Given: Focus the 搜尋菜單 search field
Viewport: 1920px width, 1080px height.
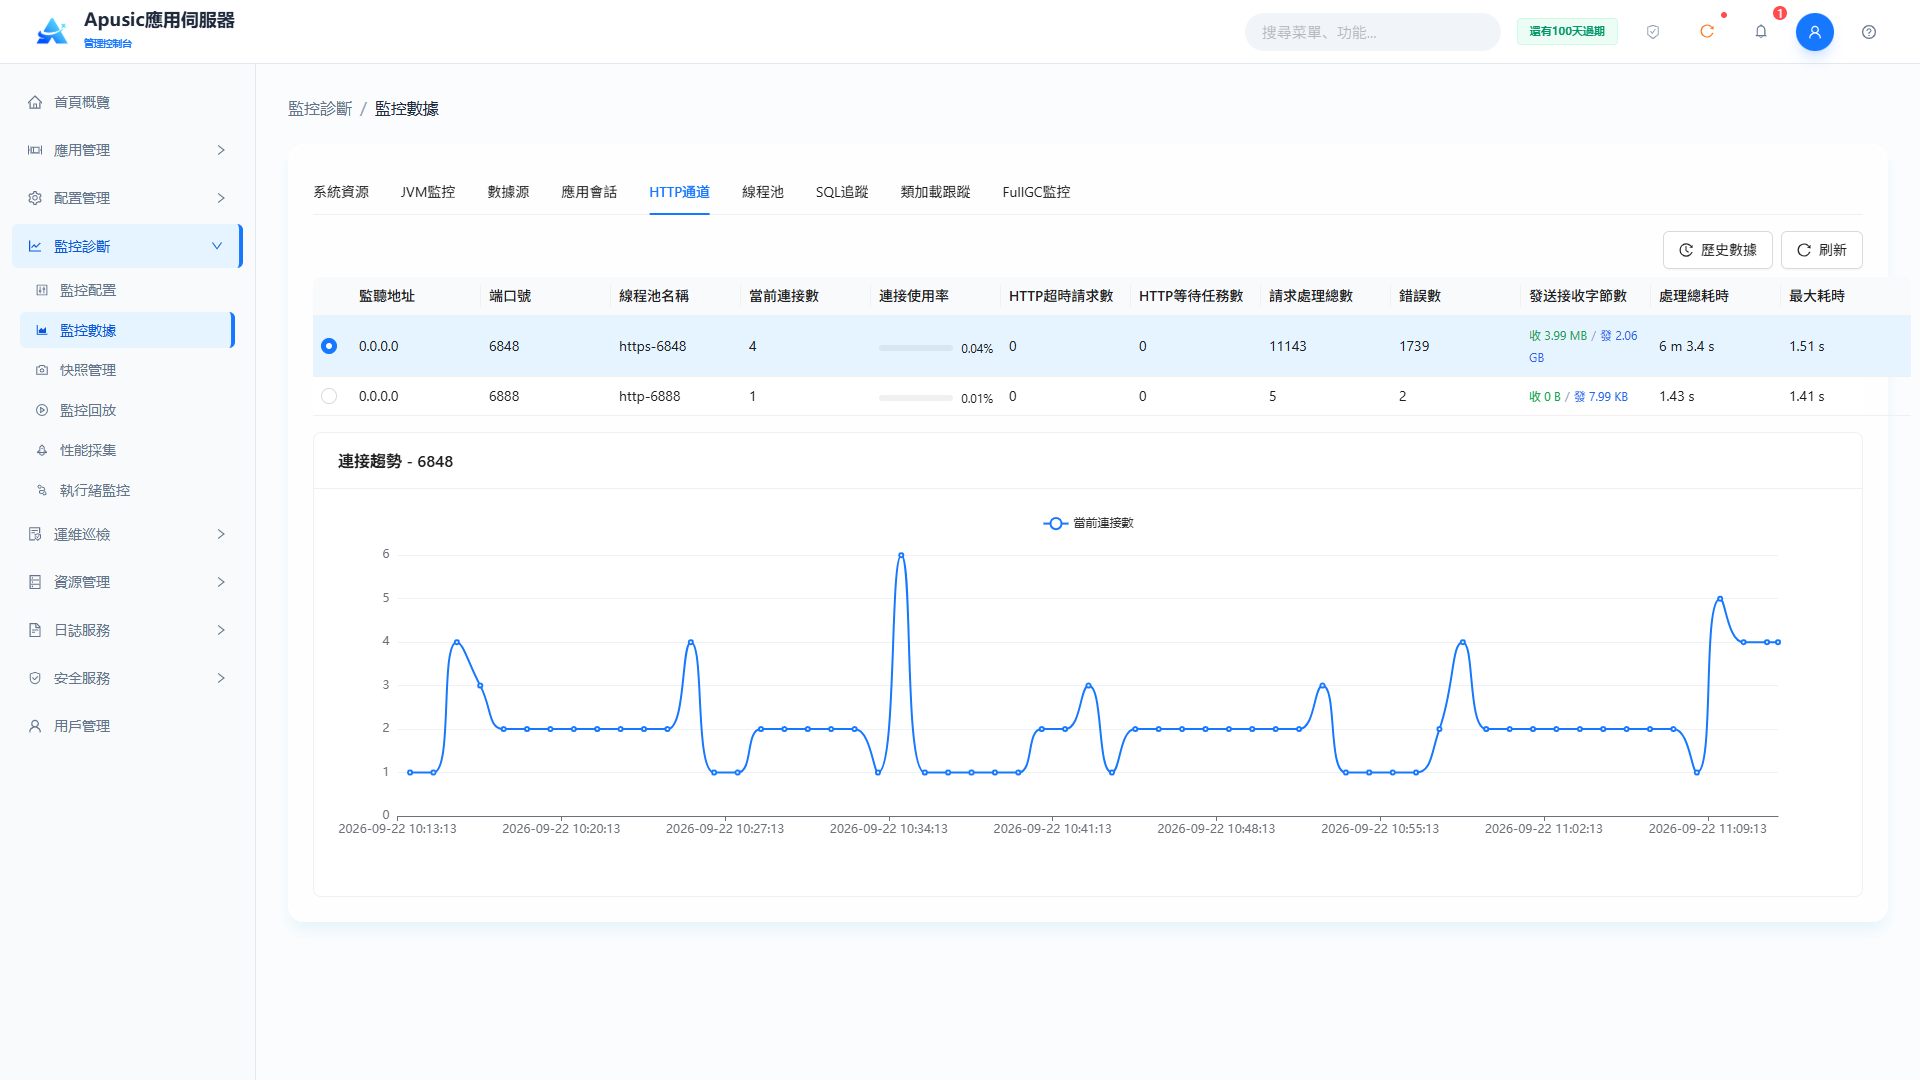Looking at the screenshot, I should 1372,32.
